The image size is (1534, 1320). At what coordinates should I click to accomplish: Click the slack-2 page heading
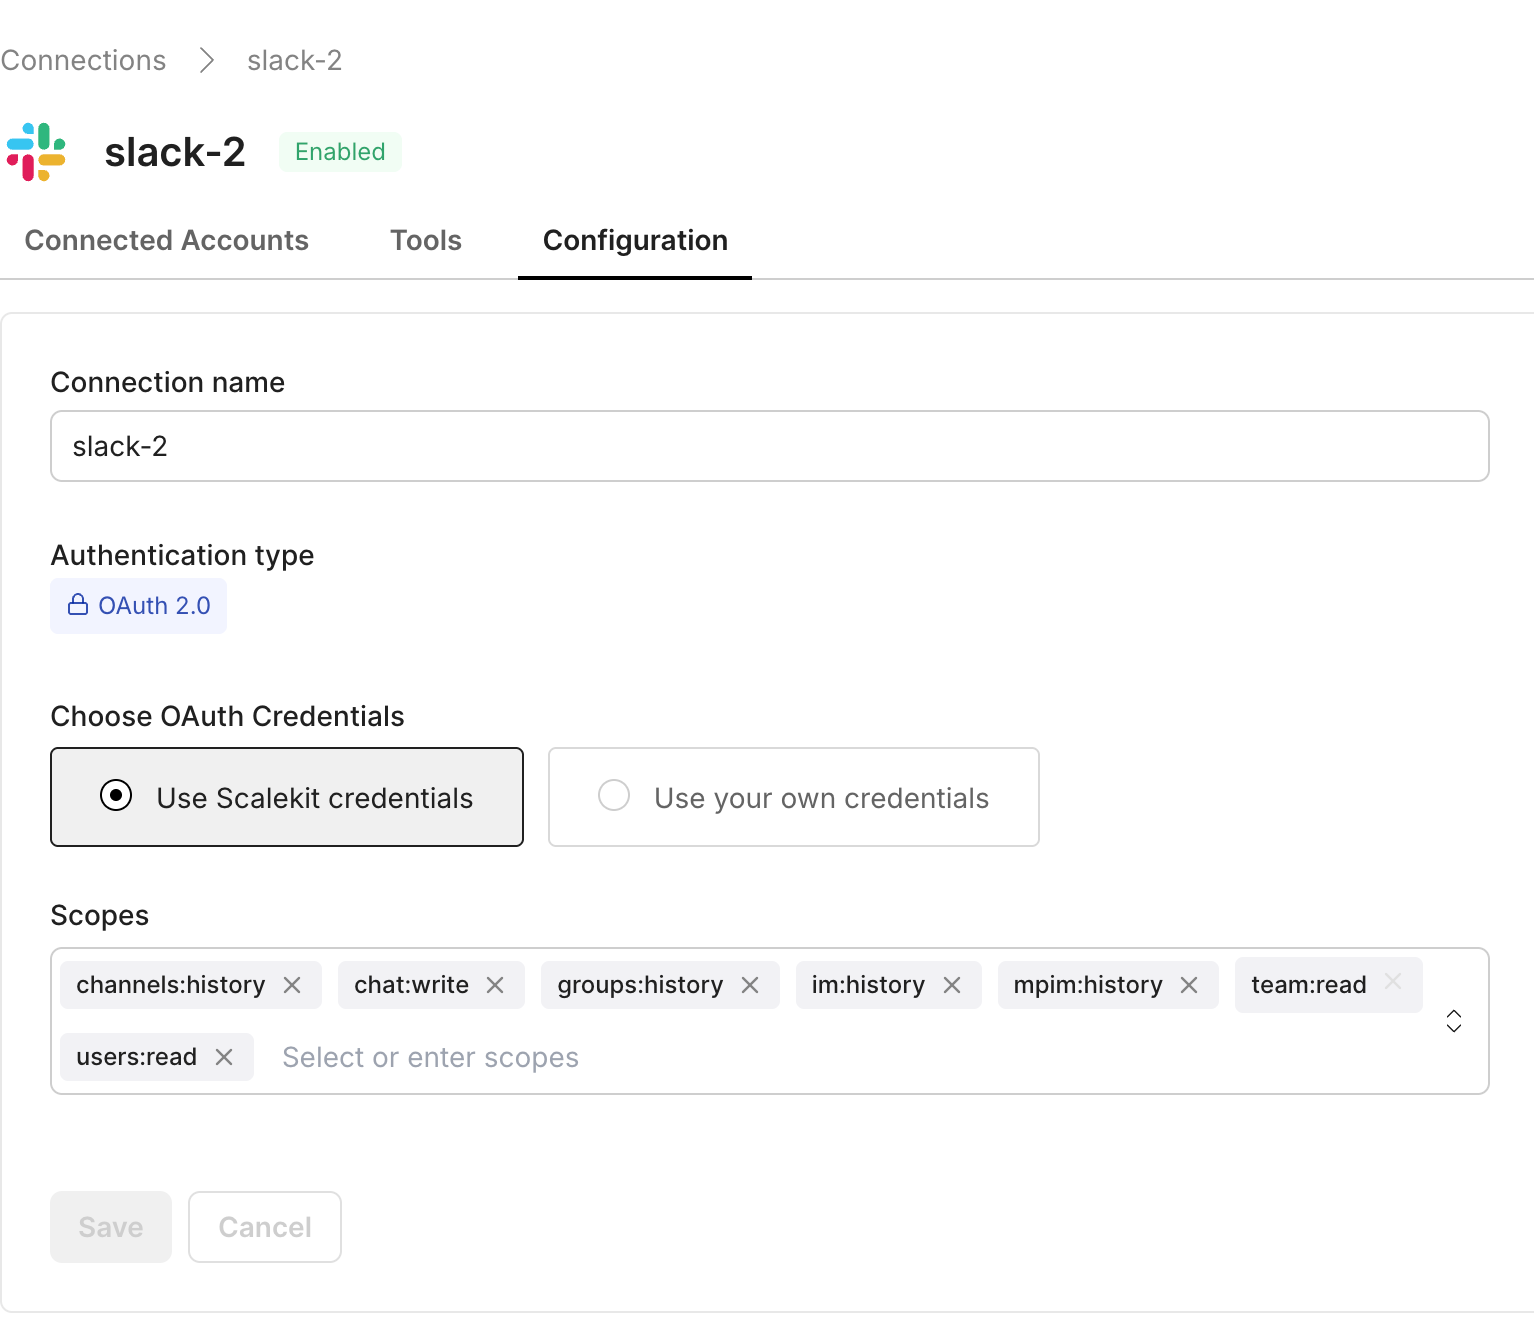[x=175, y=152]
